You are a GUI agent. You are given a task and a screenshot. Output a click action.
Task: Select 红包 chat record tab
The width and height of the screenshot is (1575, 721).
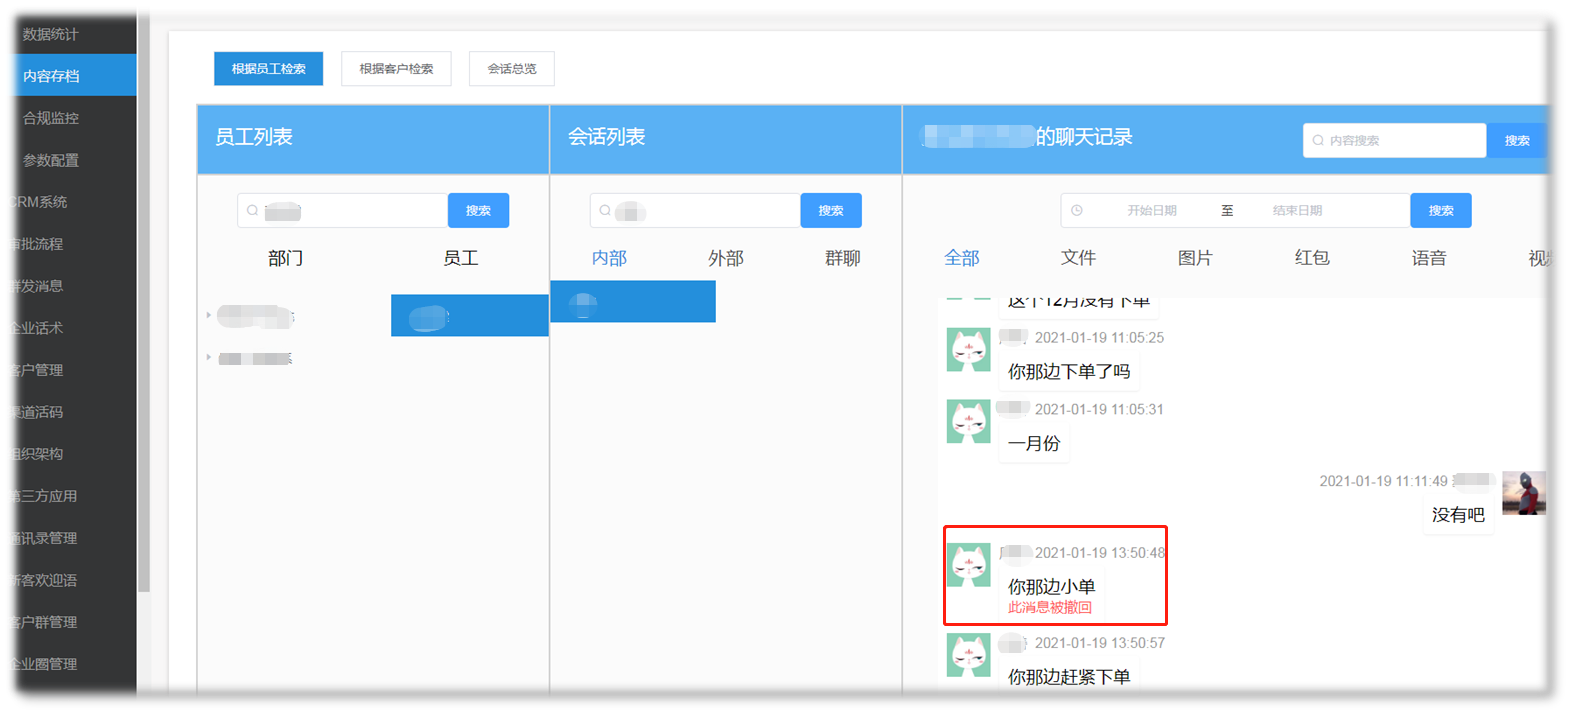(x=1312, y=258)
